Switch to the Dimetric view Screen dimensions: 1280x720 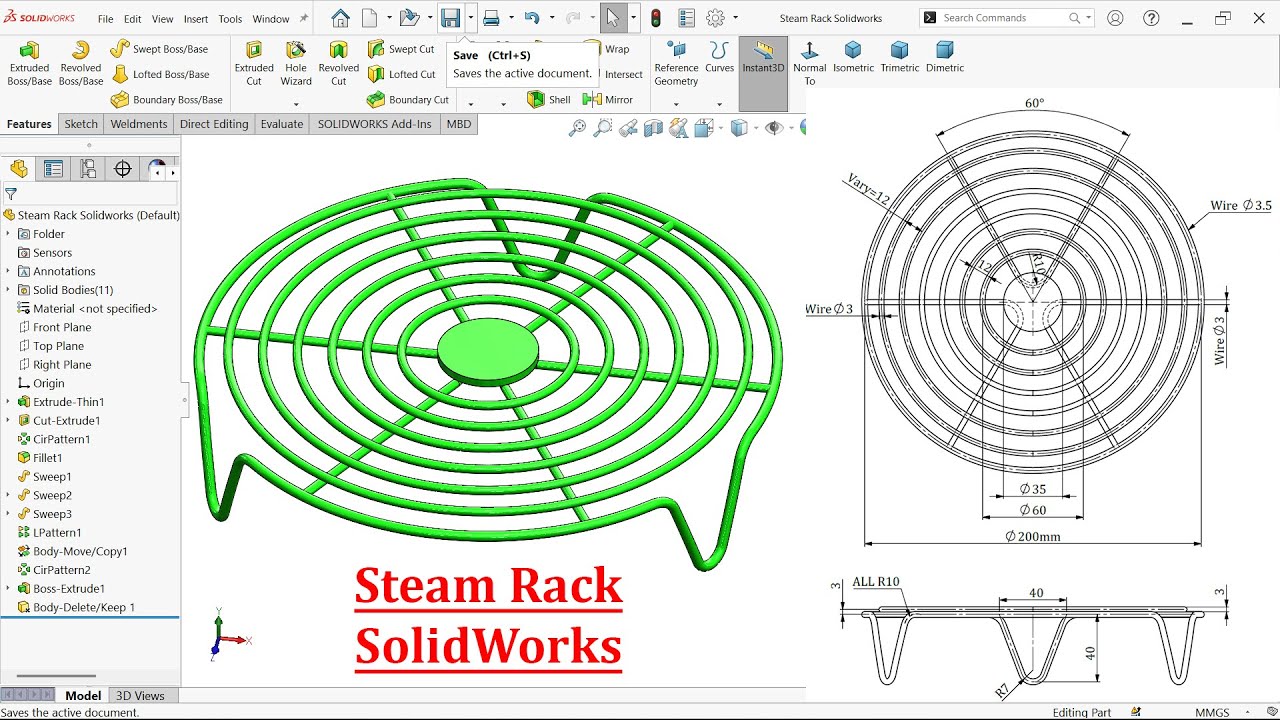pyautogui.click(x=945, y=56)
